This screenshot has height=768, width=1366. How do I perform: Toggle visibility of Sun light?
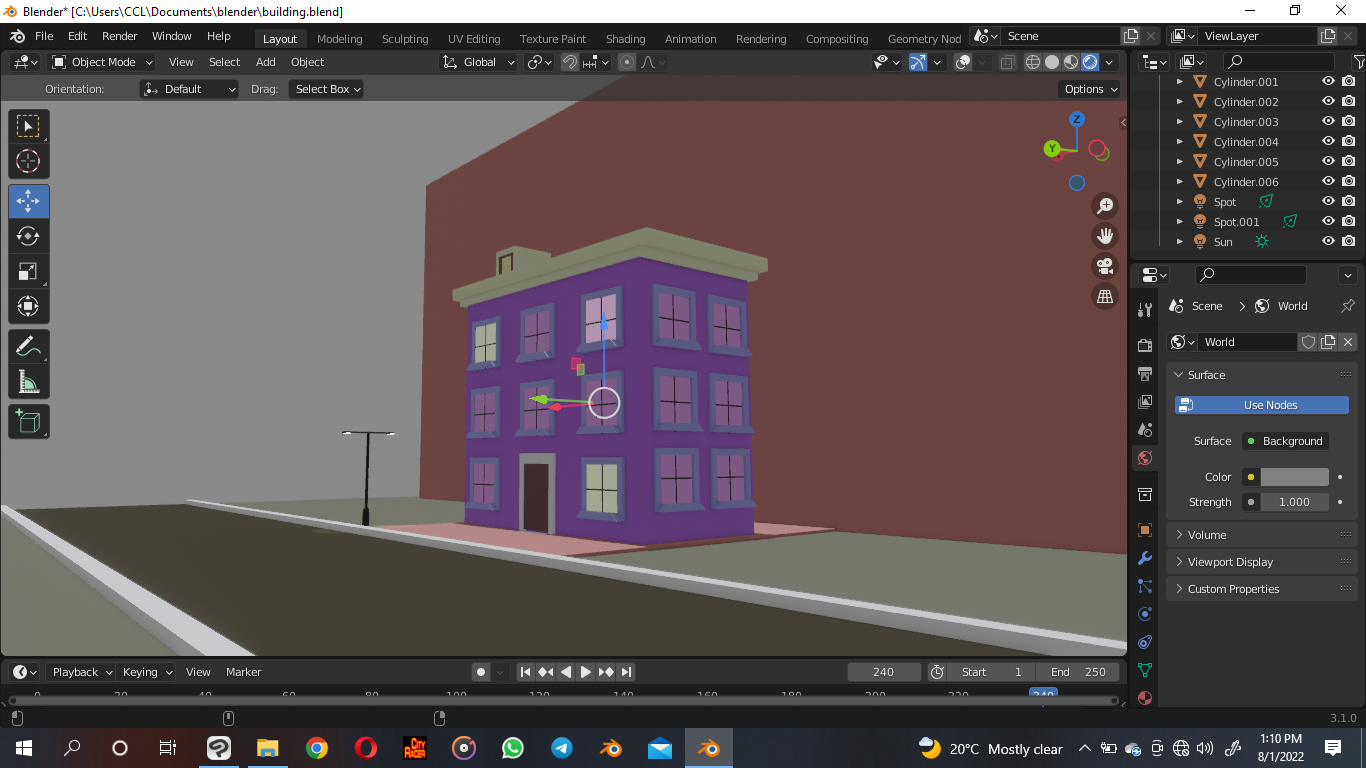1328,242
